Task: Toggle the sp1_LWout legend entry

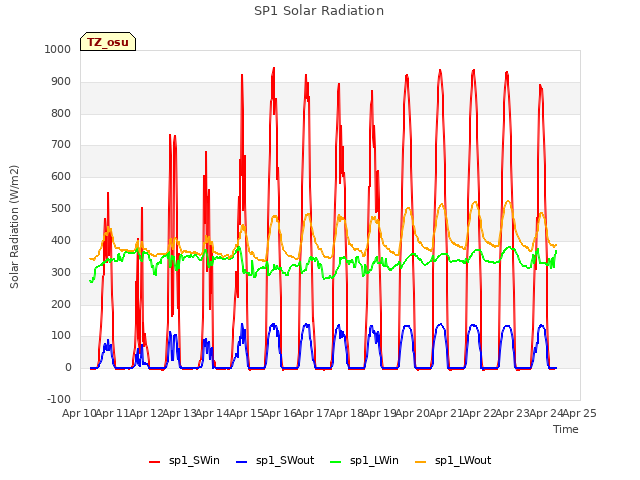Action: (453, 461)
